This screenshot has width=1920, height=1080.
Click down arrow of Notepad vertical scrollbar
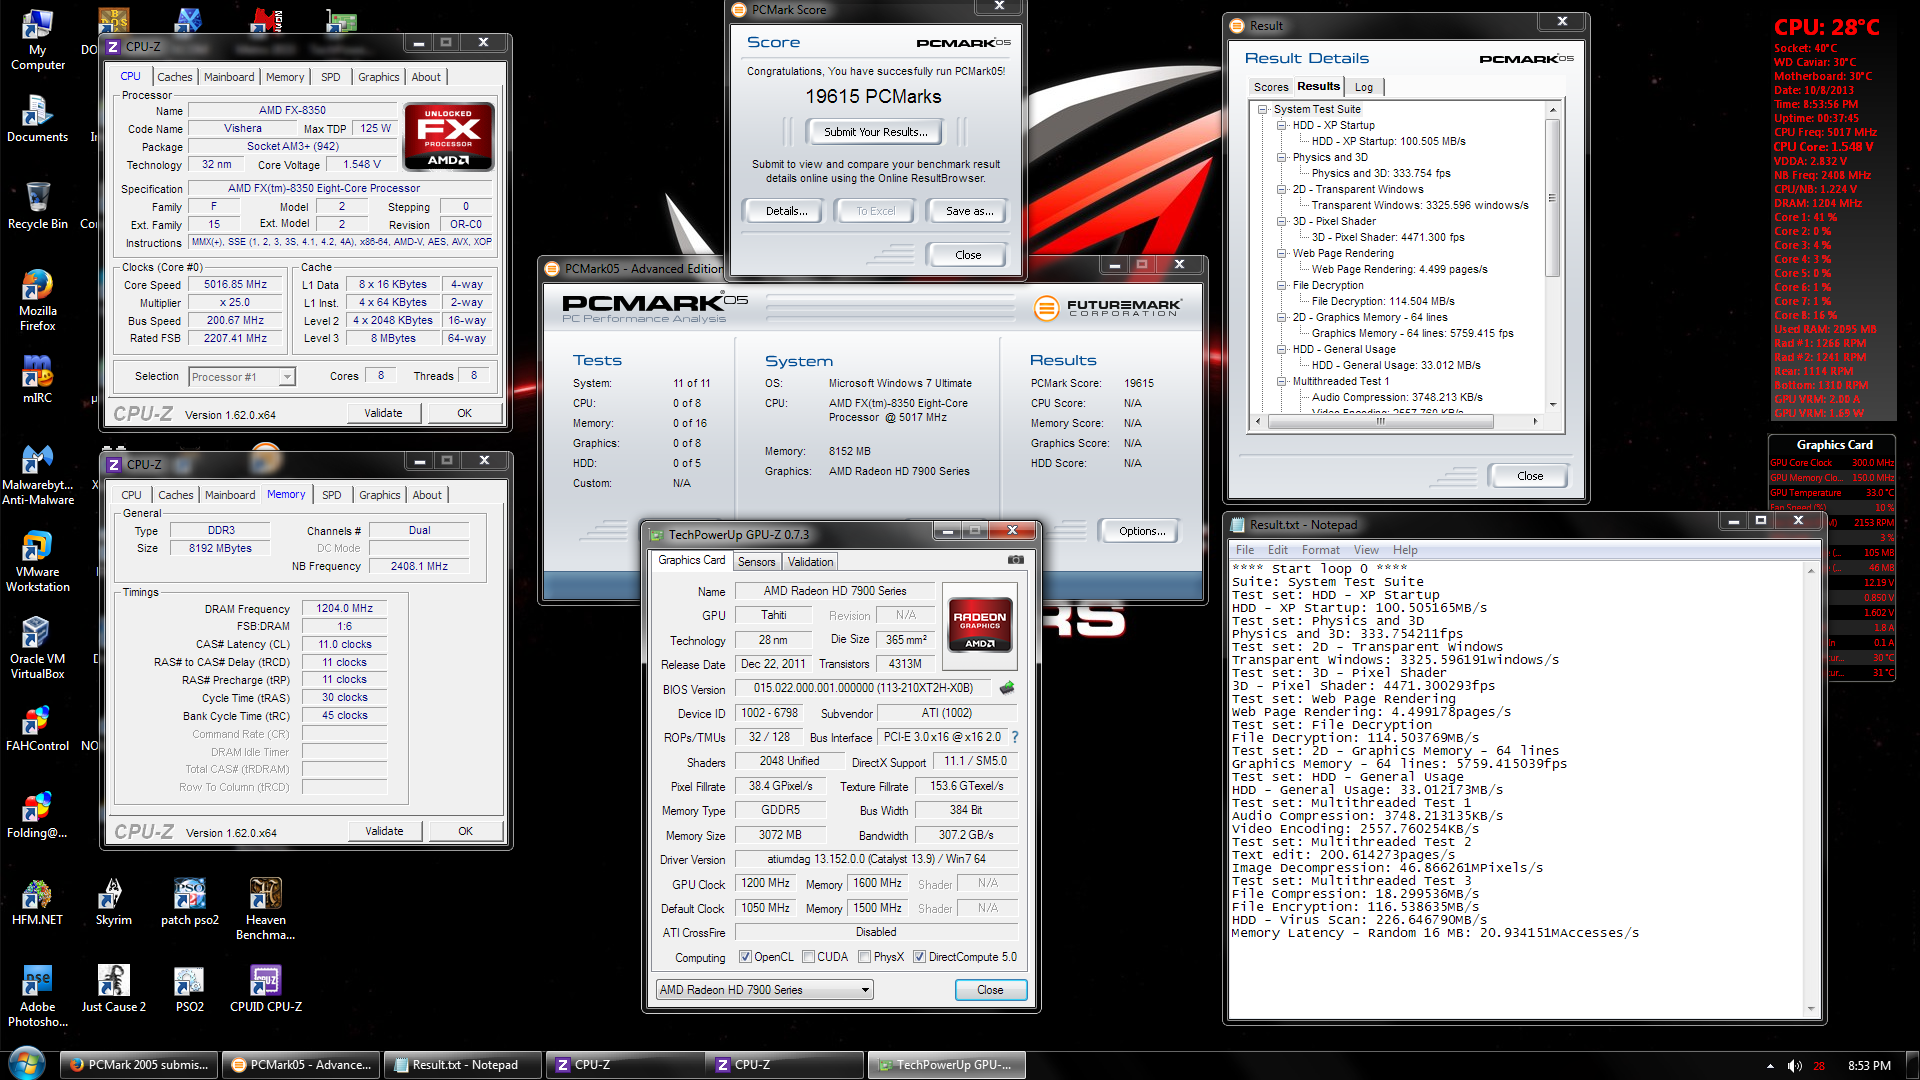click(x=1811, y=1010)
